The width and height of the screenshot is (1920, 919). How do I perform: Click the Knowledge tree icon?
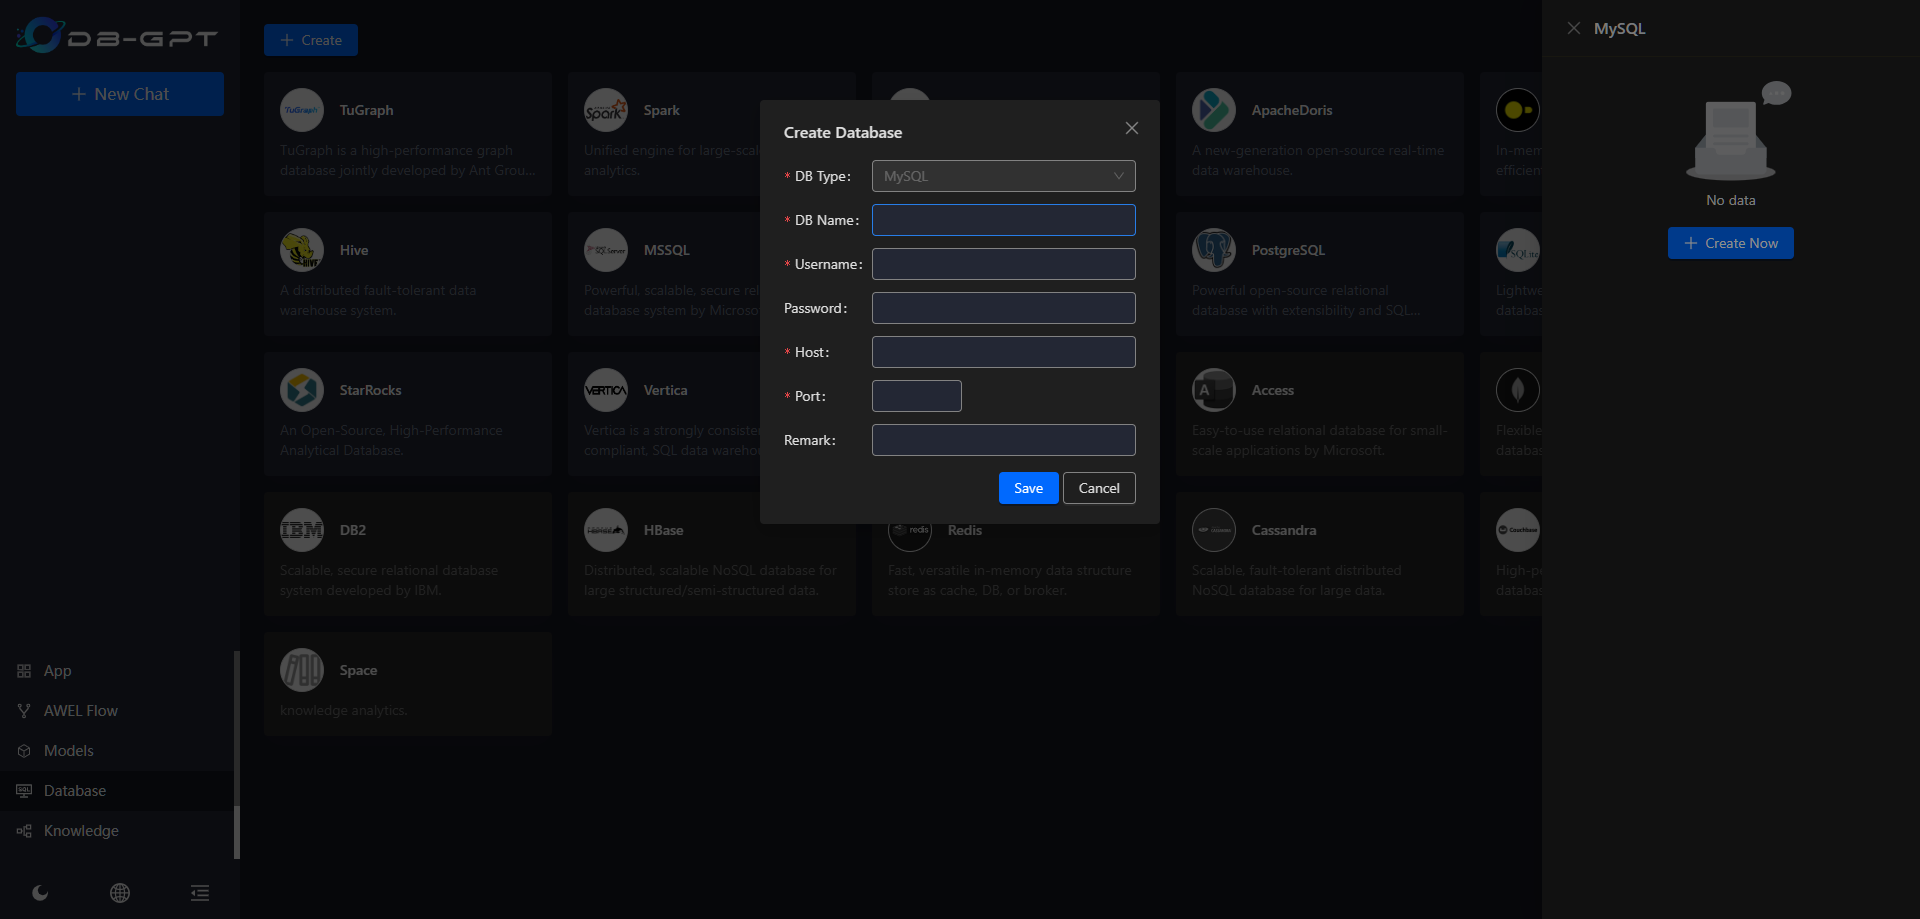[x=24, y=831]
